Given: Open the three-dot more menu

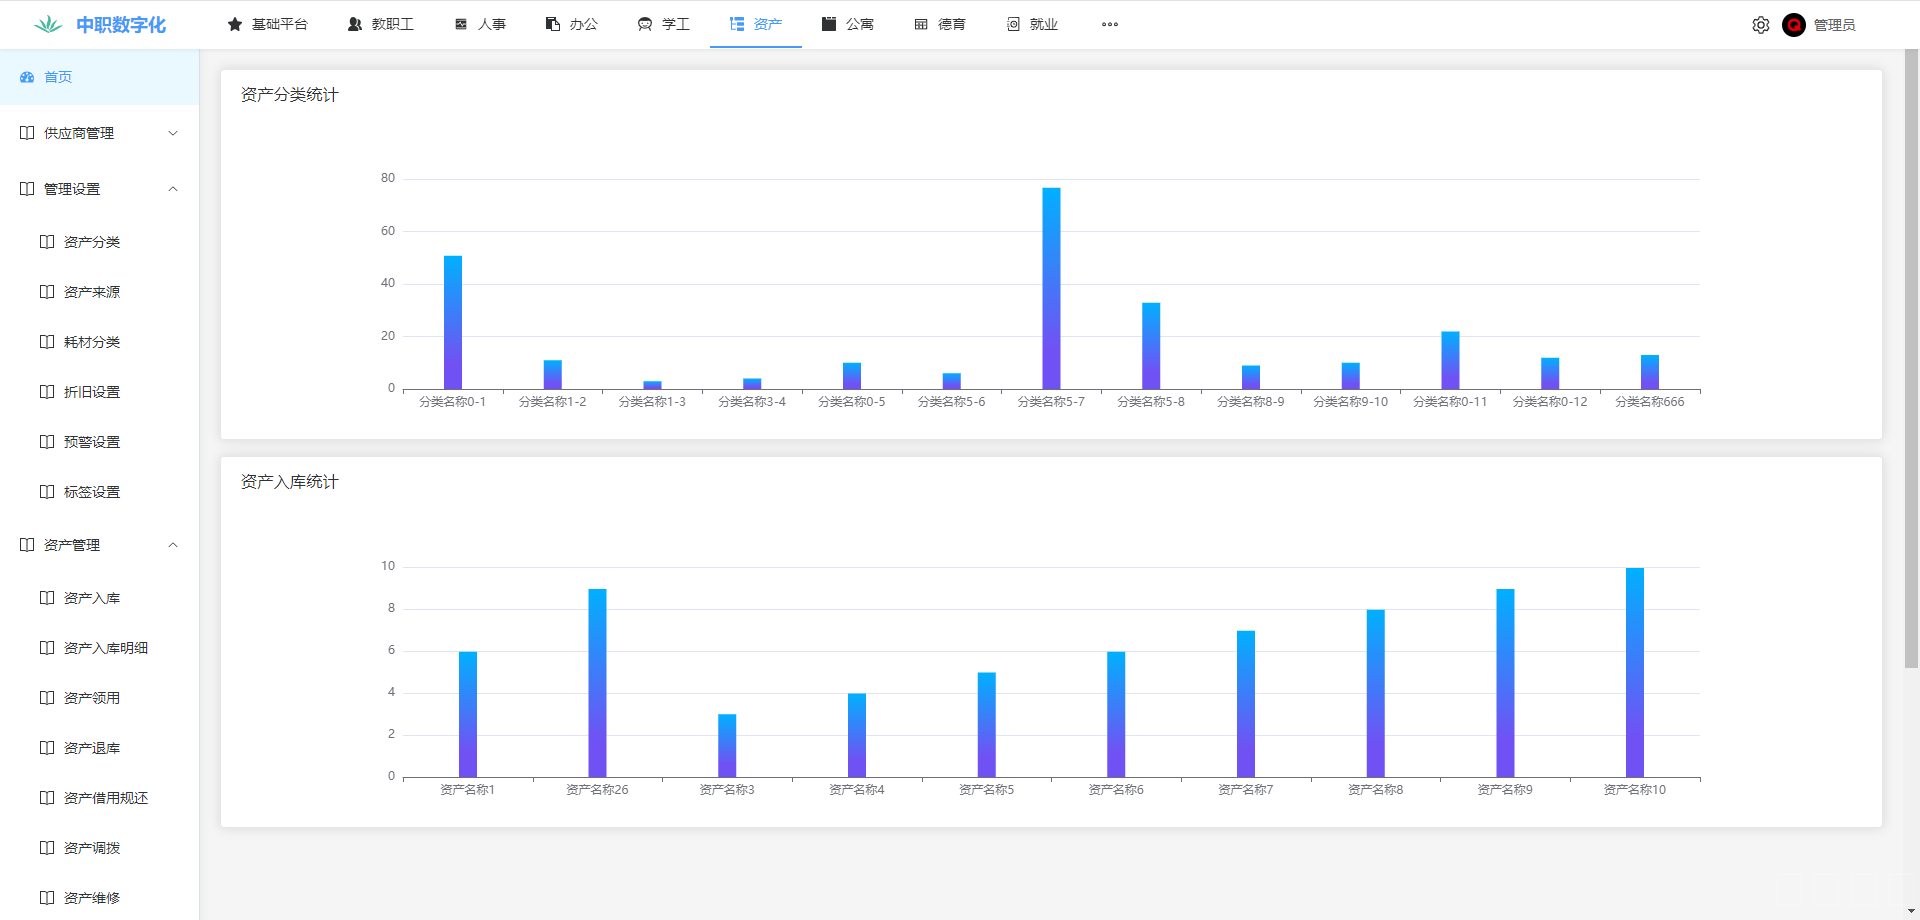Looking at the screenshot, I should 1110,24.
